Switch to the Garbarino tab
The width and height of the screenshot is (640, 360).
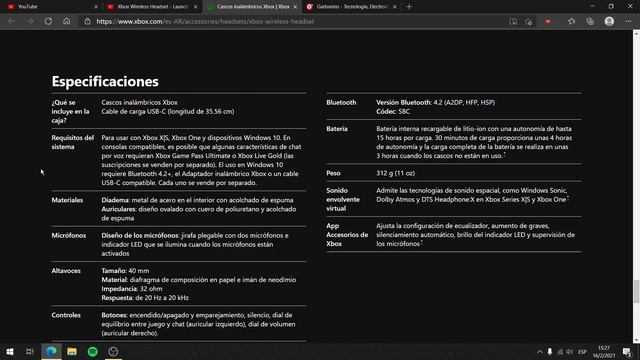coord(351,7)
